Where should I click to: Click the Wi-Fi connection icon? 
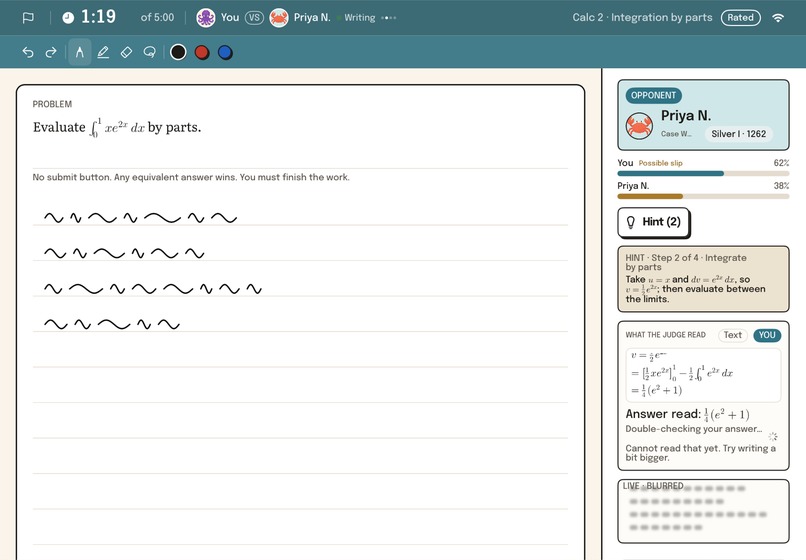[x=778, y=18]
